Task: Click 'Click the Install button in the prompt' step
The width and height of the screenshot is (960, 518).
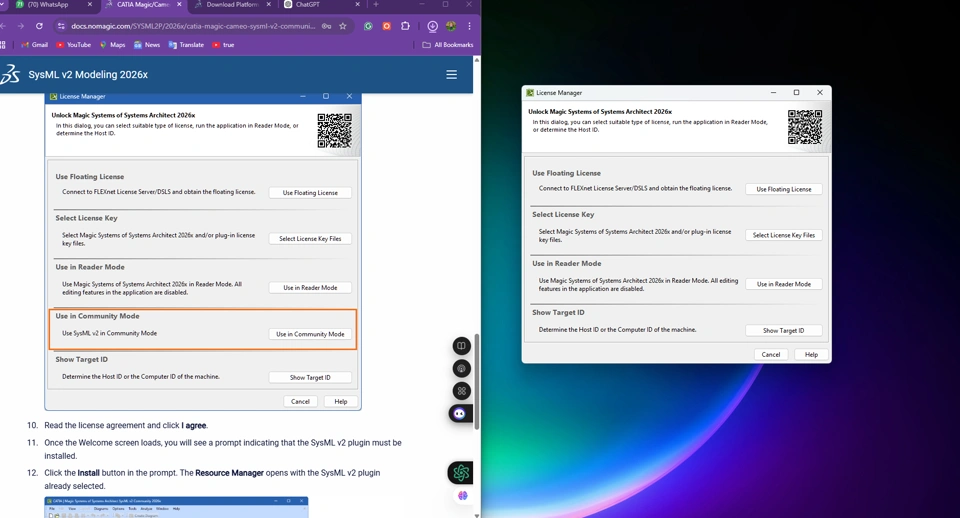Action: (212, 479)
